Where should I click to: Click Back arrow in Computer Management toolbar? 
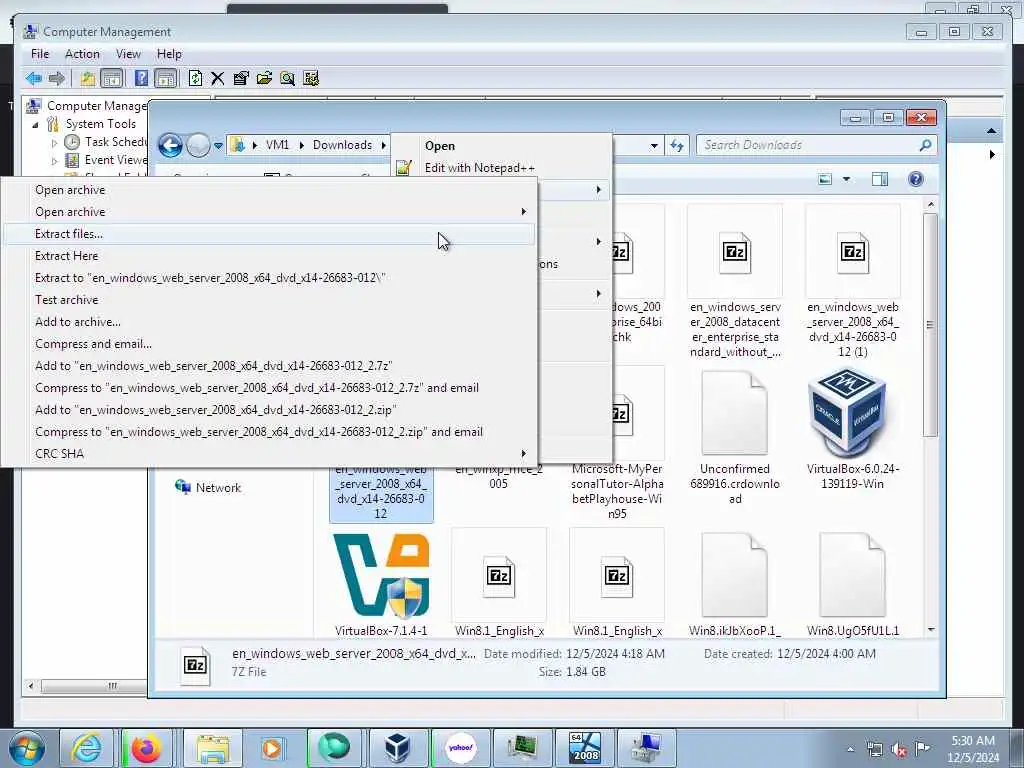coord(33,78)
